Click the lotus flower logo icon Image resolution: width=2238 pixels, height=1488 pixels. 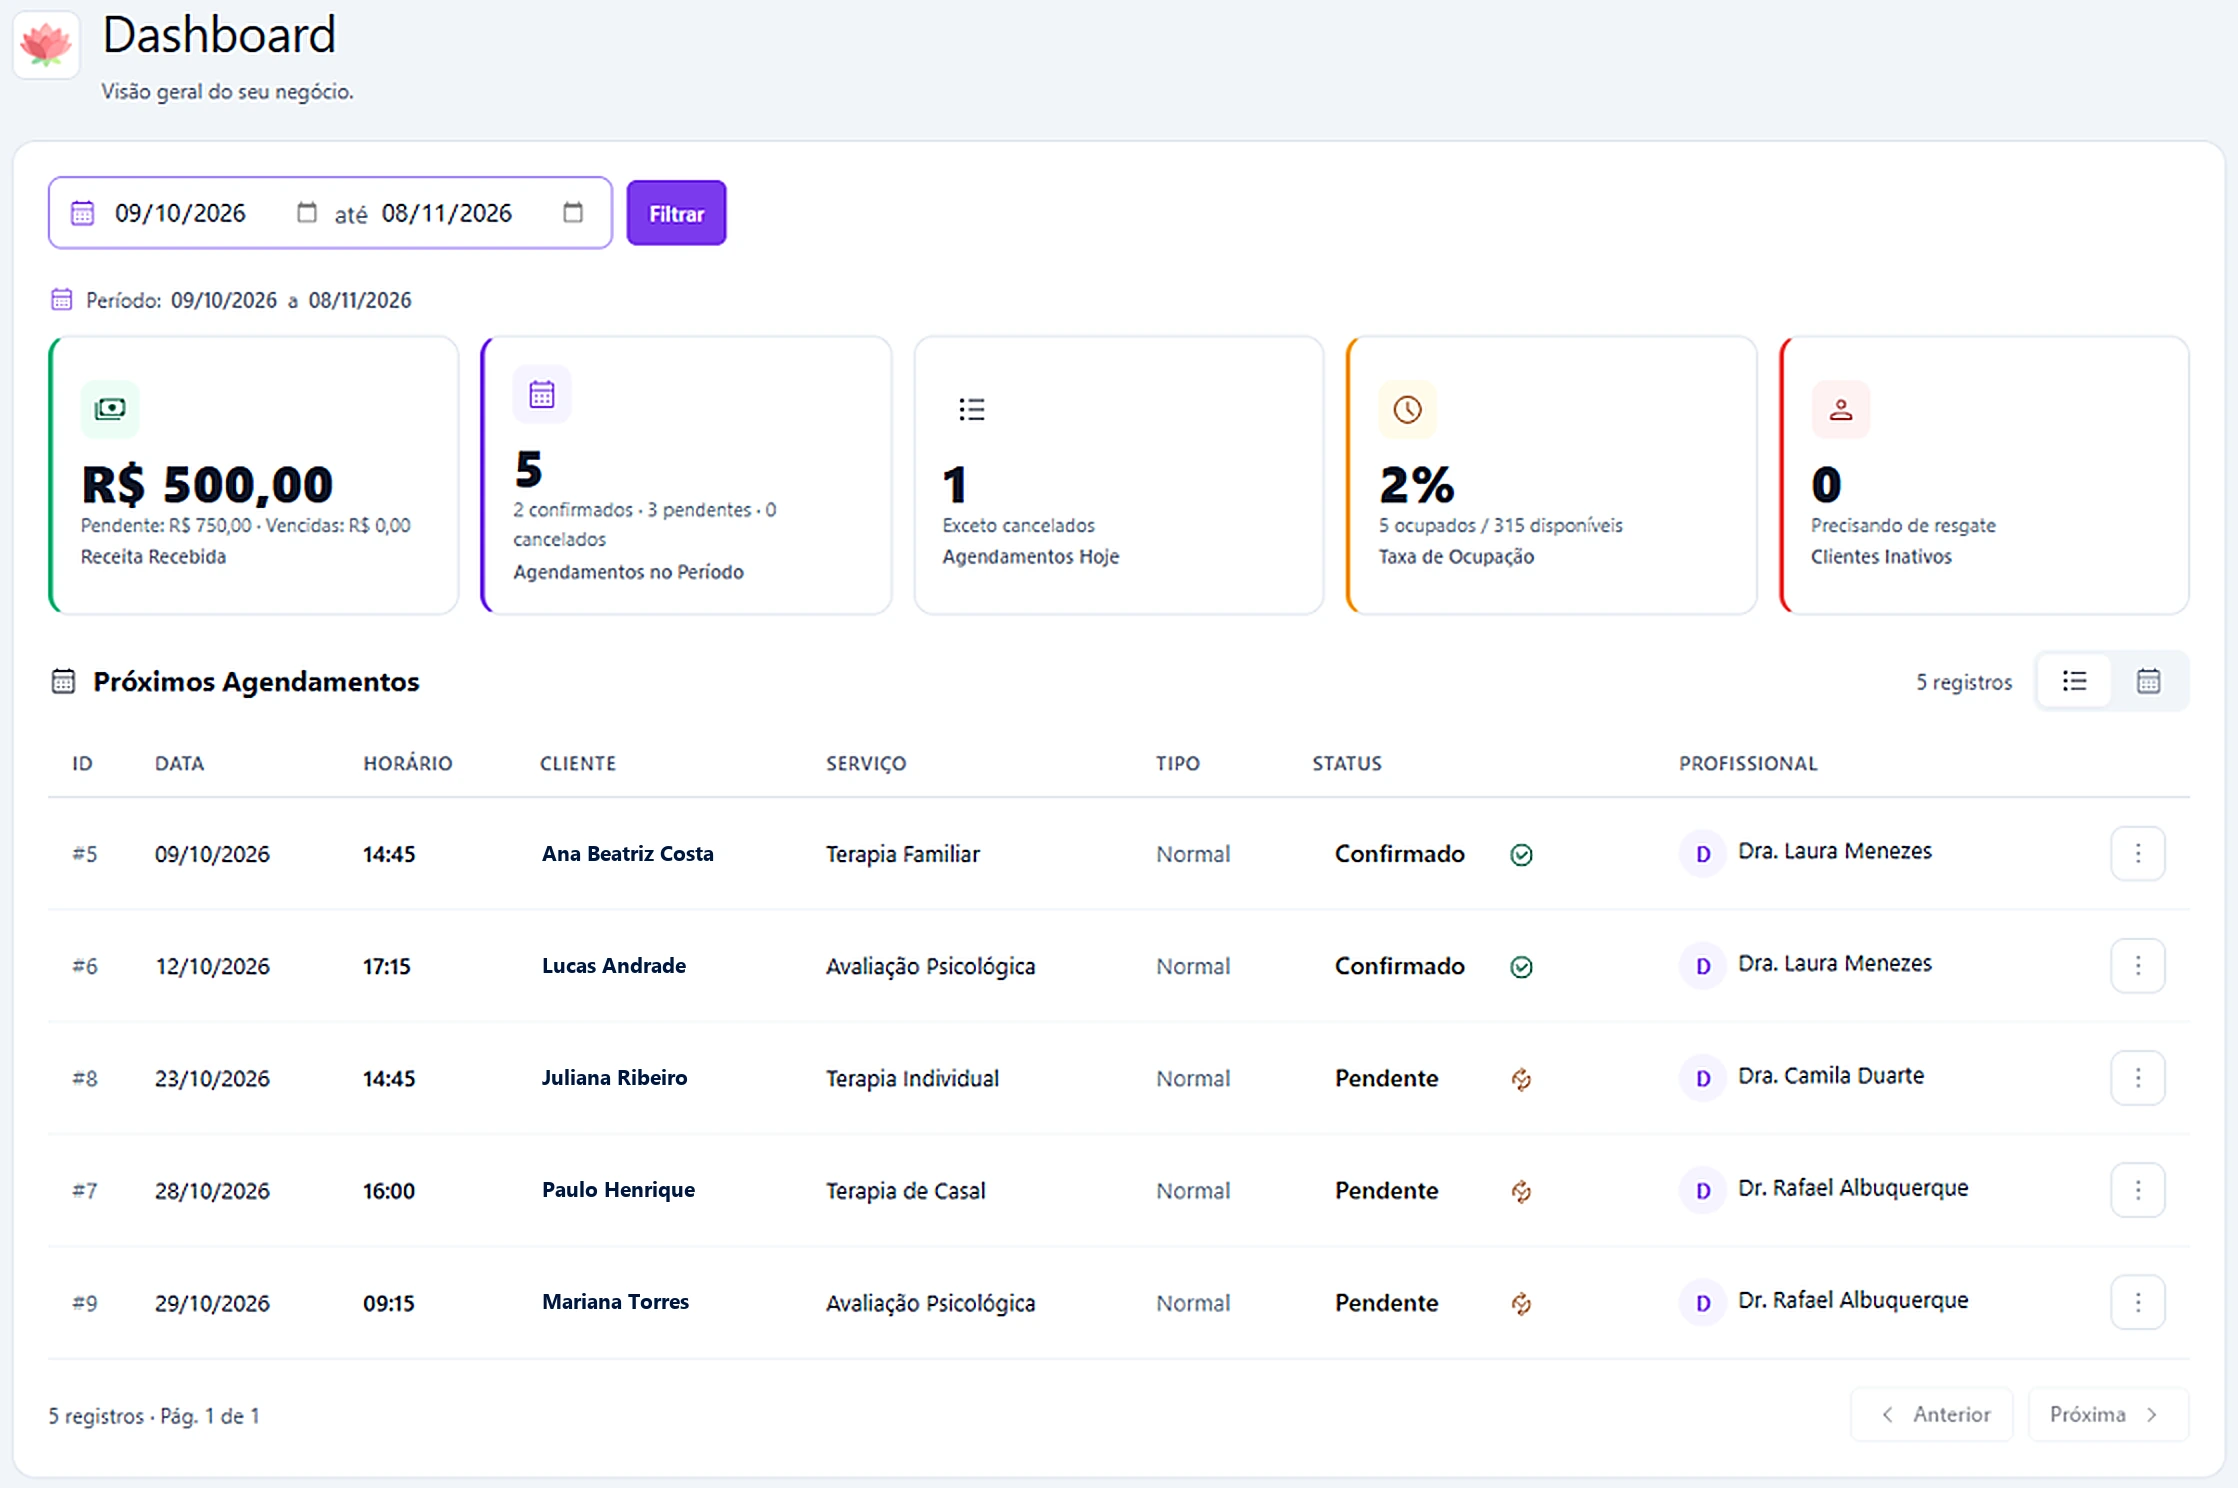click(x=46, y=44)
